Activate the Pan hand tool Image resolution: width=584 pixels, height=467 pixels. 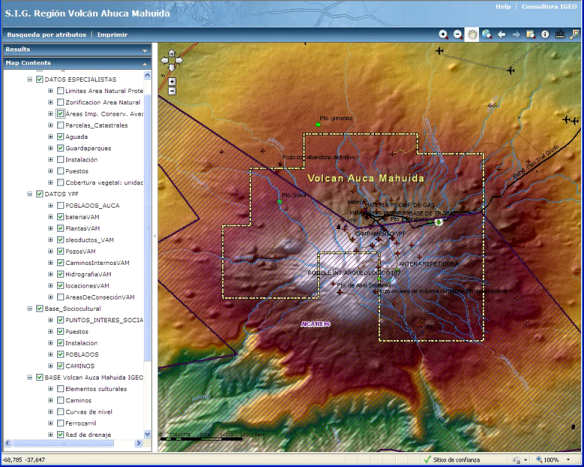pos(472,35)
